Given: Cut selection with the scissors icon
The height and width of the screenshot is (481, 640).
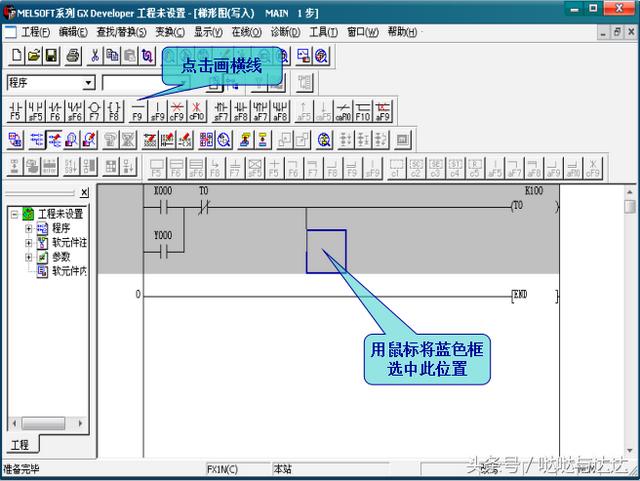Looking at the screenshot, I should point(95,56).
